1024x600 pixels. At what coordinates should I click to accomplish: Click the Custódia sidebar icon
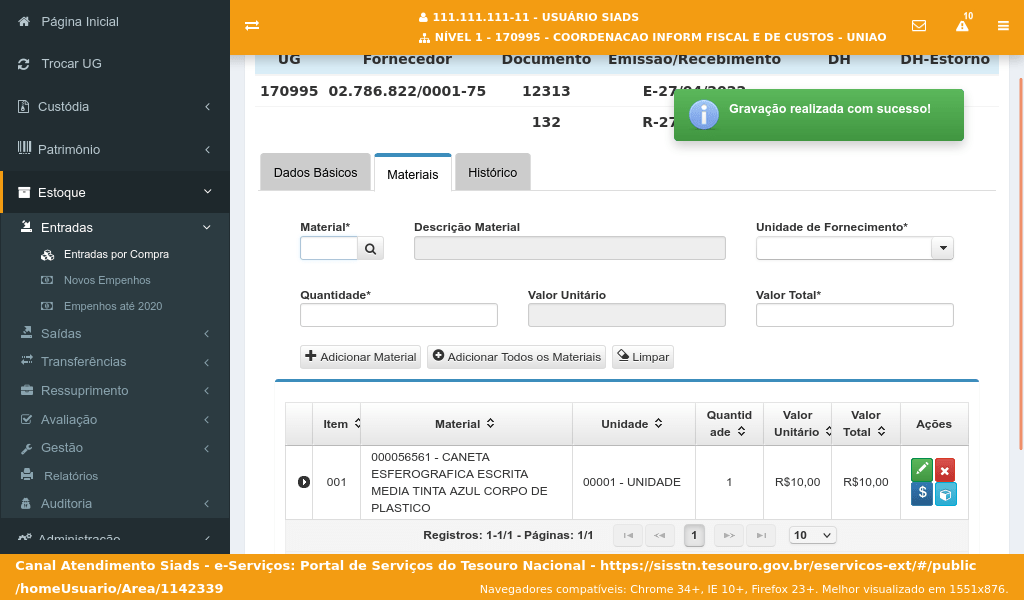pyautogui.click(x=24, y=106)
